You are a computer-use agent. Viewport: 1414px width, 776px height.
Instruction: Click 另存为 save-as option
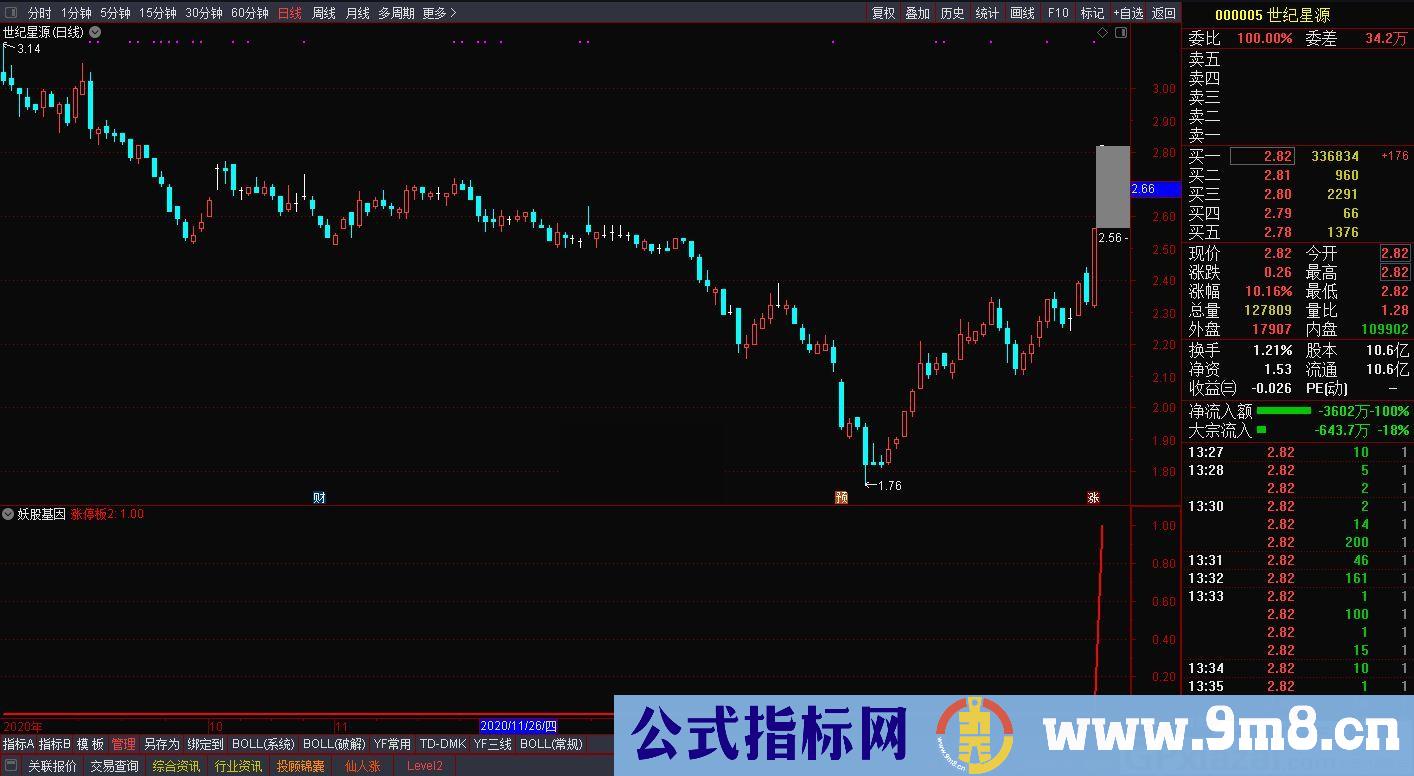(x=161, y=744)
